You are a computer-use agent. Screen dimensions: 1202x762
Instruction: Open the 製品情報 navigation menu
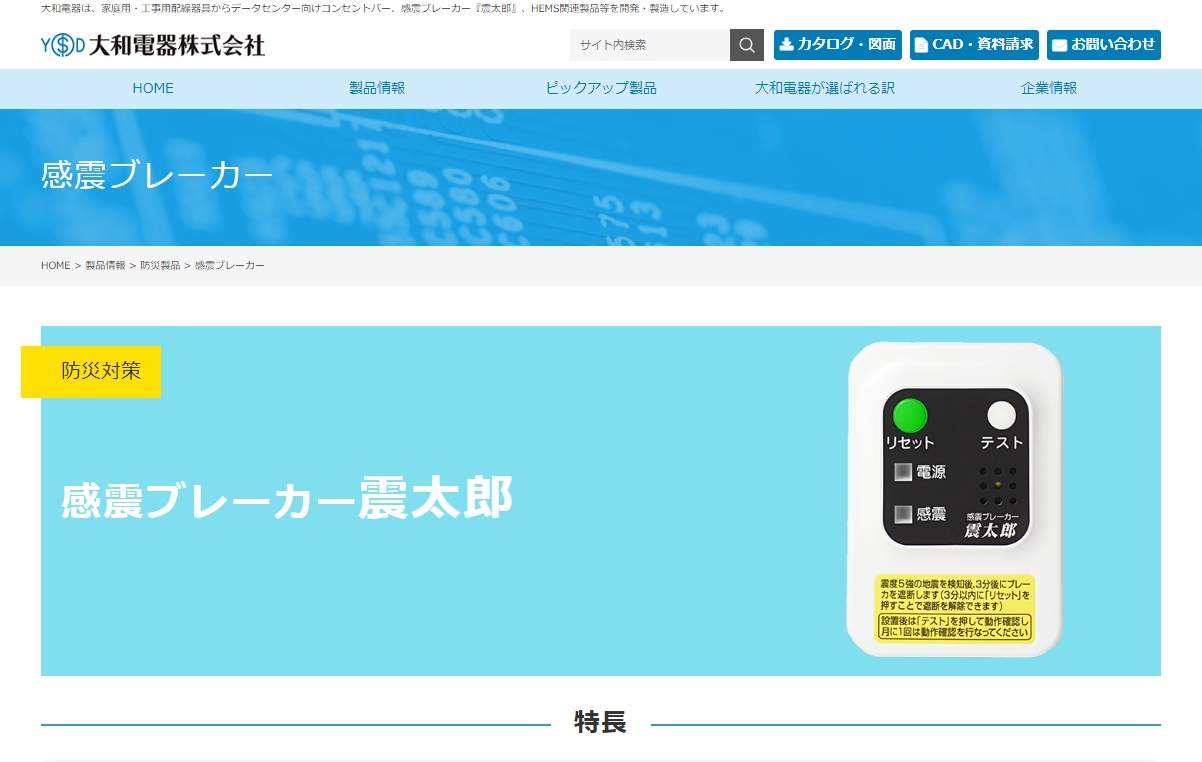(x=377, y=88)
